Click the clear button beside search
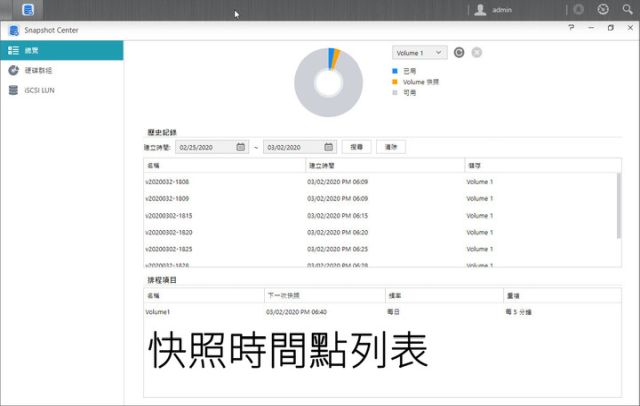The image size is (640, 406). click(391, 147)
